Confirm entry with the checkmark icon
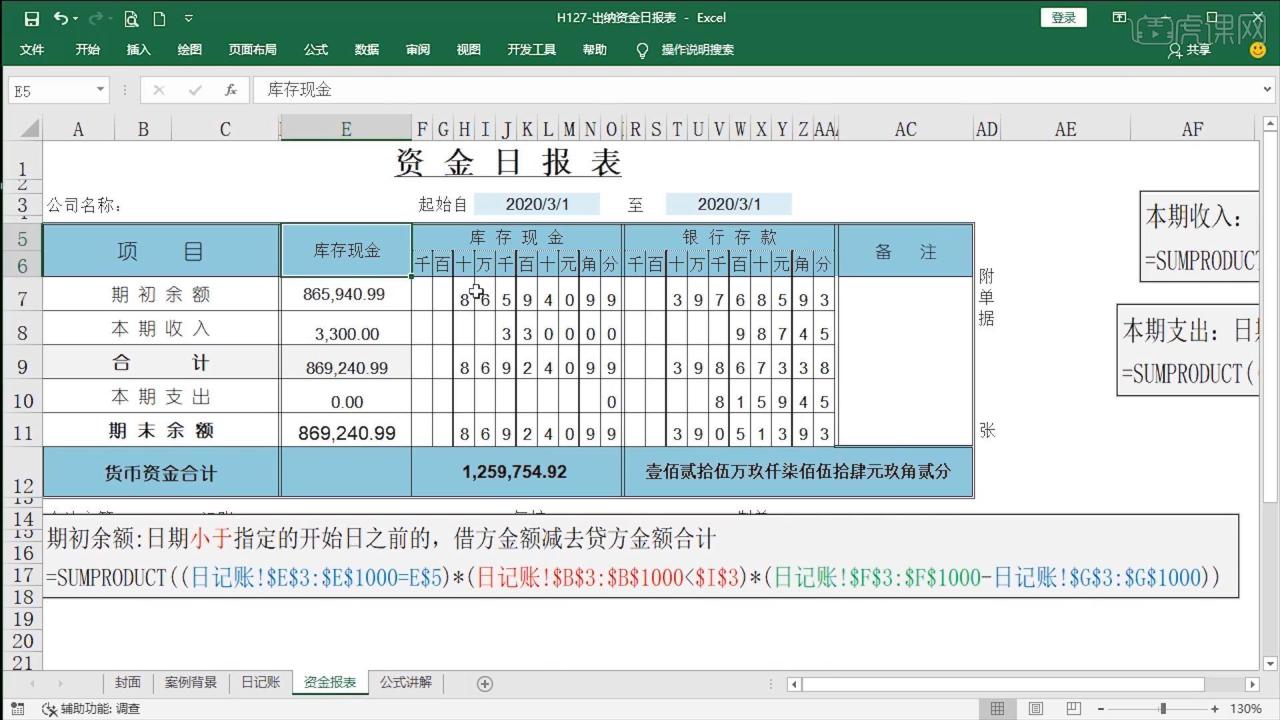 195,90
